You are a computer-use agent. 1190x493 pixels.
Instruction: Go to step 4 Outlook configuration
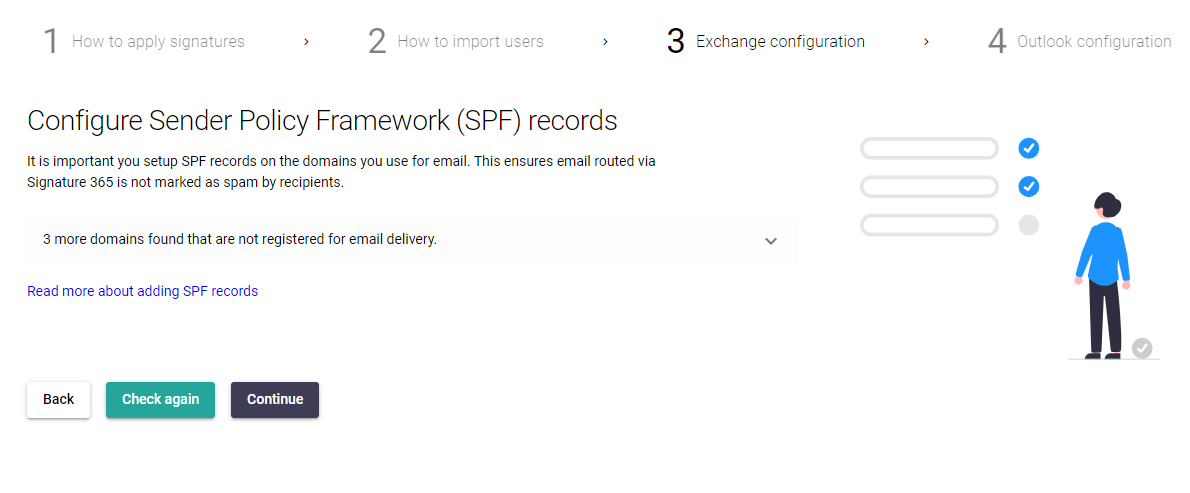pyautogui.click(x=1079, y=42)
